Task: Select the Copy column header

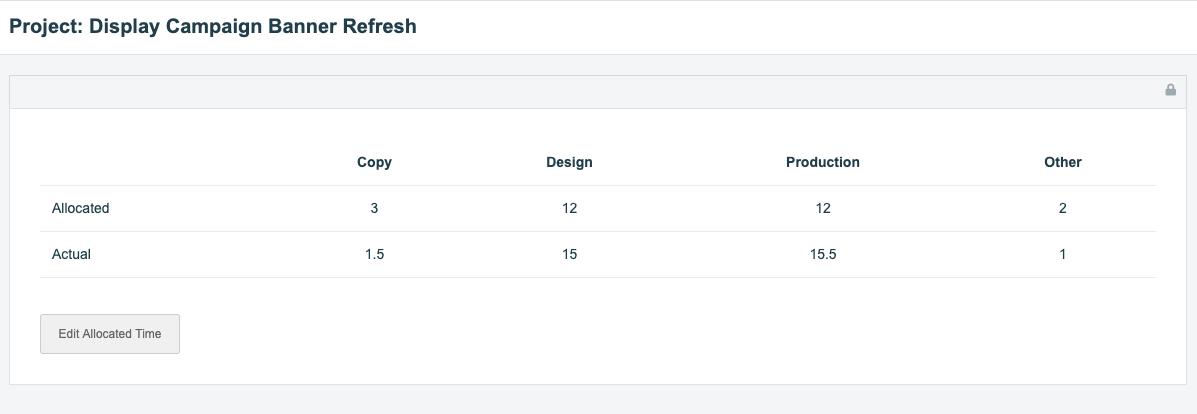Action: point(374,162)
